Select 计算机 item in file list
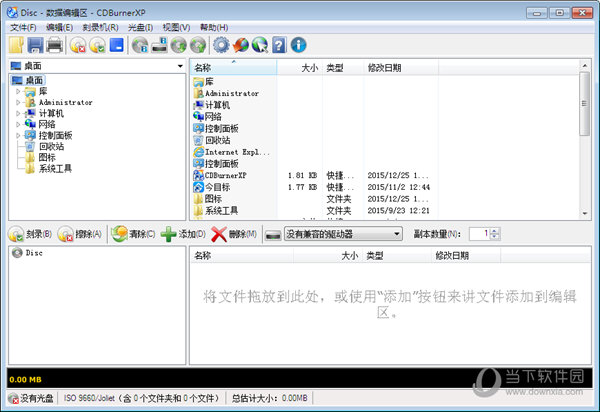The image size is (600, 412). (x=212, y=105)
